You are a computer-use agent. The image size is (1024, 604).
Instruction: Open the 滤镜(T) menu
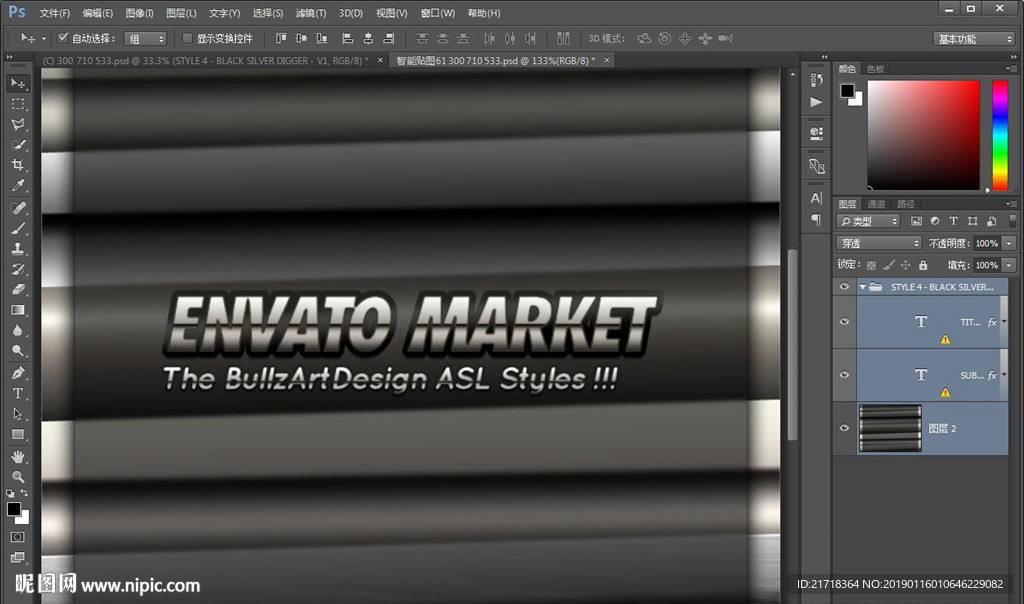[x=311, y=13]
